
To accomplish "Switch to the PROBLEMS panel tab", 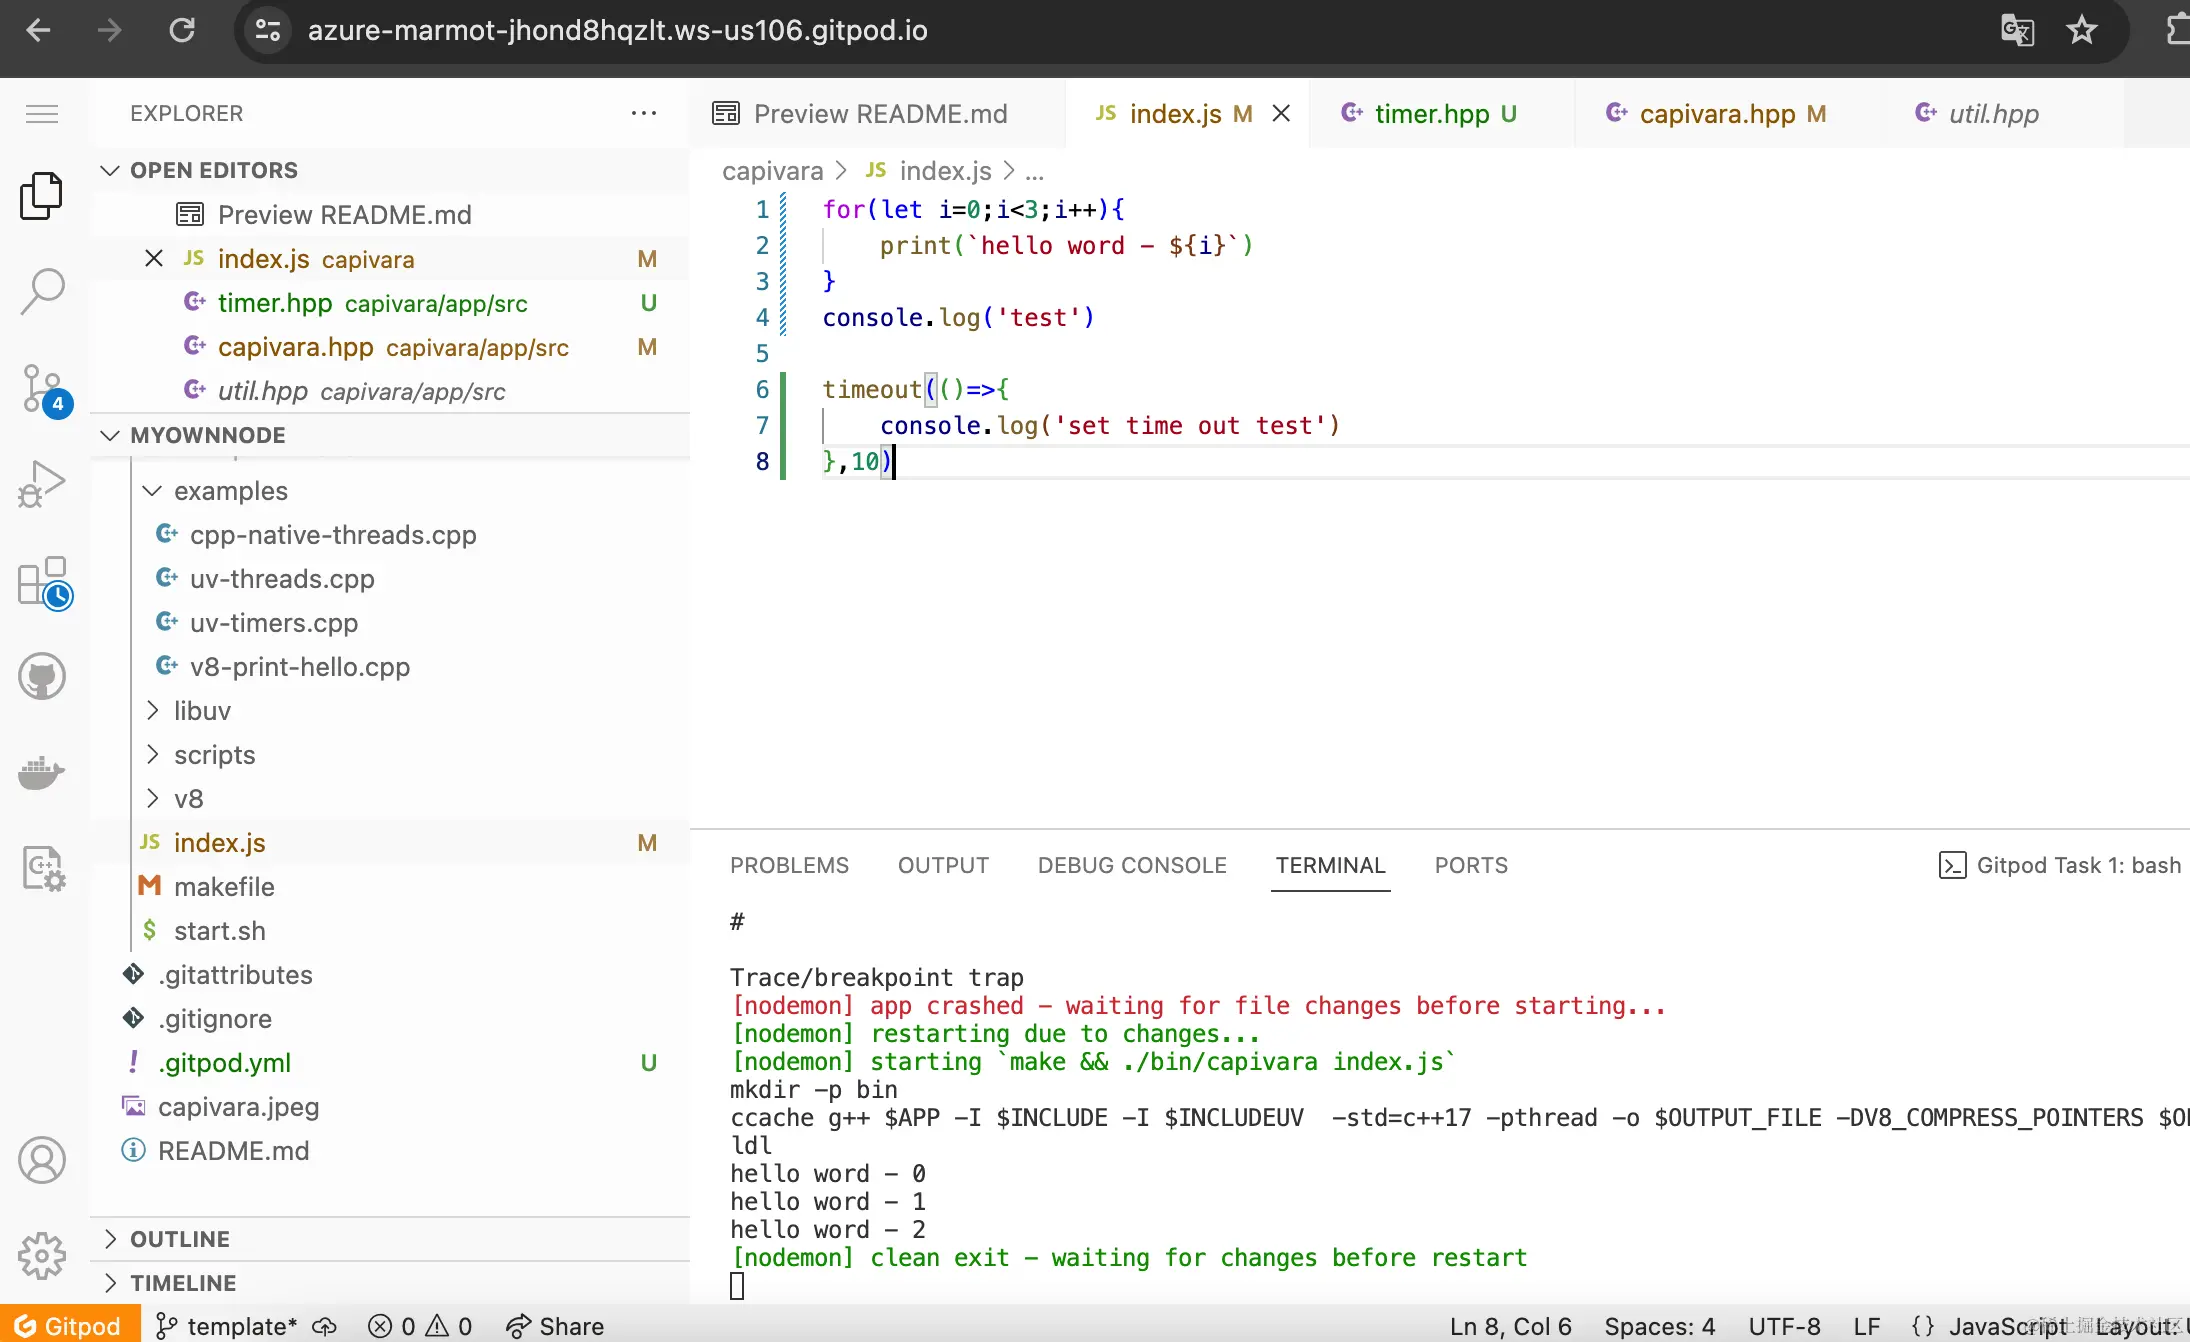I will coord(789,865).
